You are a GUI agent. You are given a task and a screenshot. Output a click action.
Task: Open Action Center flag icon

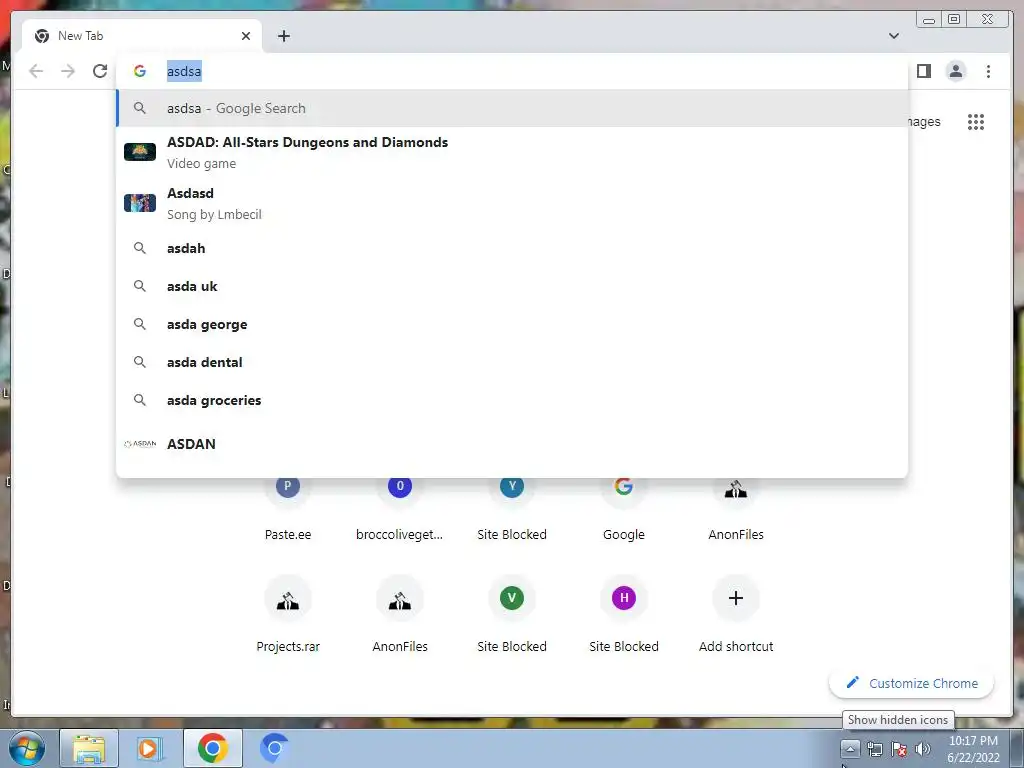[x=899, y=749]
